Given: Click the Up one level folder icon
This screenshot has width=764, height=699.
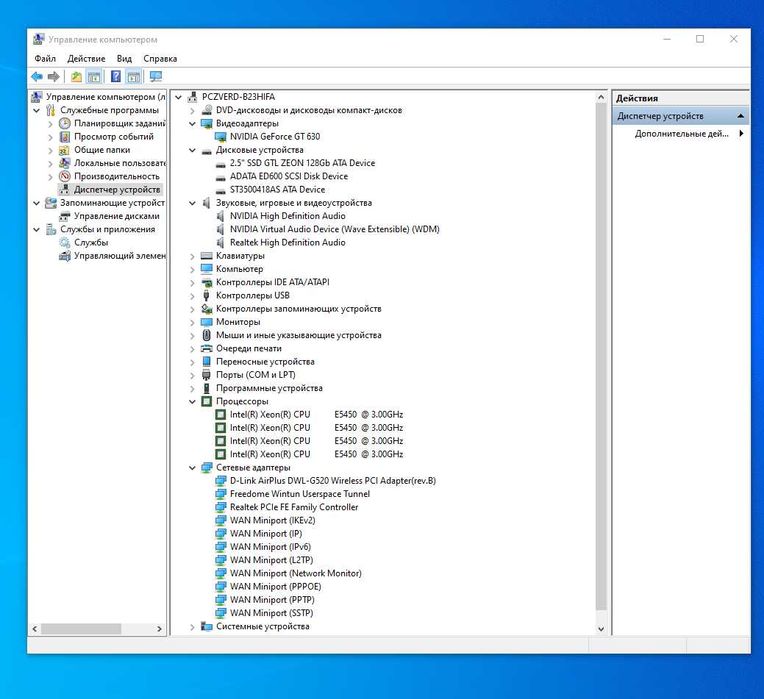Looking at the screenshot, I should (x=76, y=76).
